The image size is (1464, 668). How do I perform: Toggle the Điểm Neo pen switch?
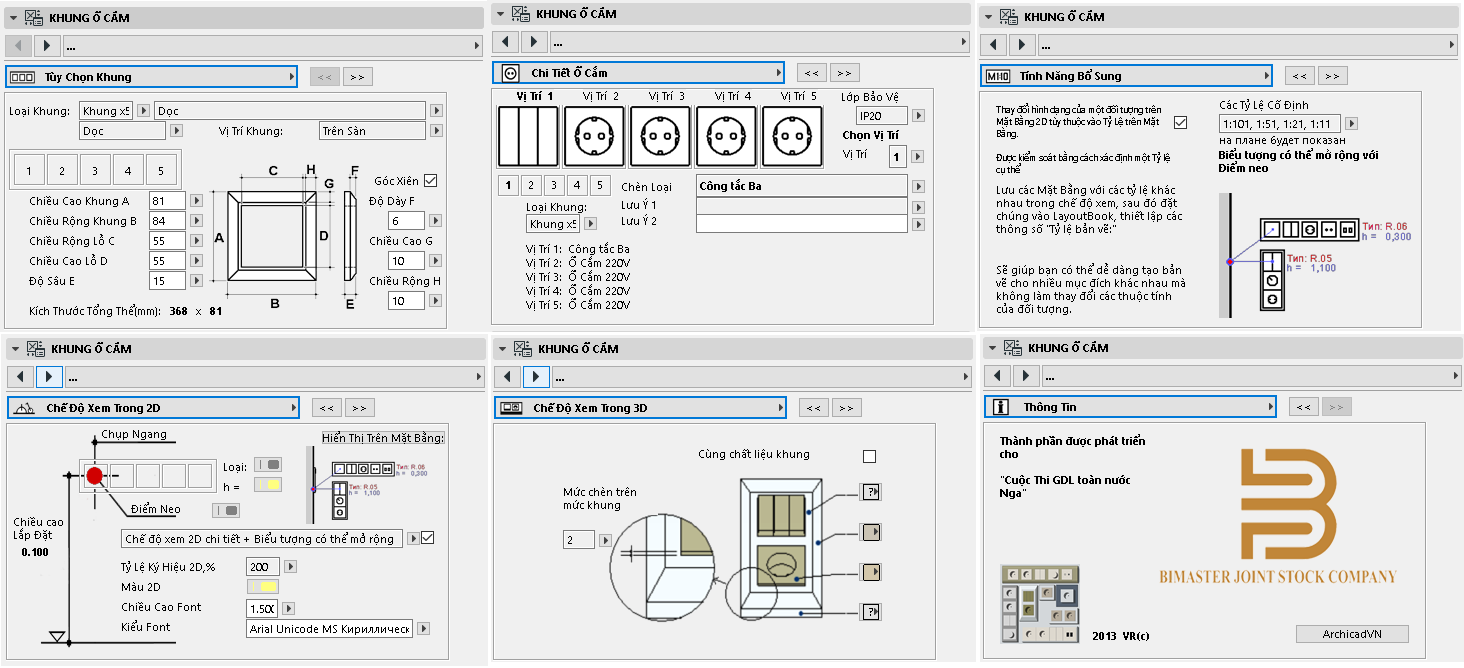point(226,510)
